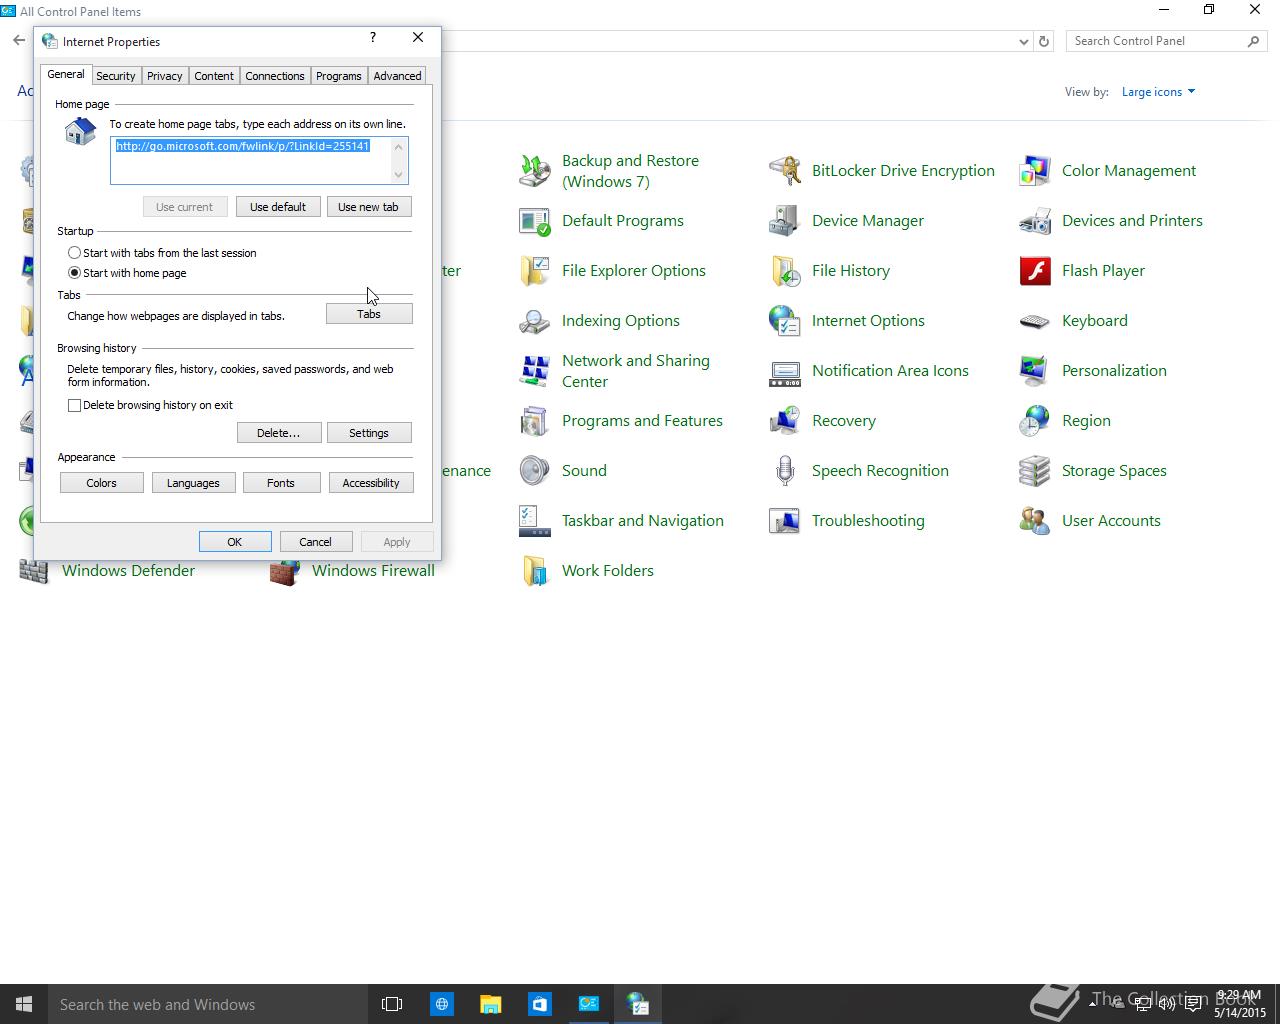Open the Flash Player icon

click(x=1035, y=271)
